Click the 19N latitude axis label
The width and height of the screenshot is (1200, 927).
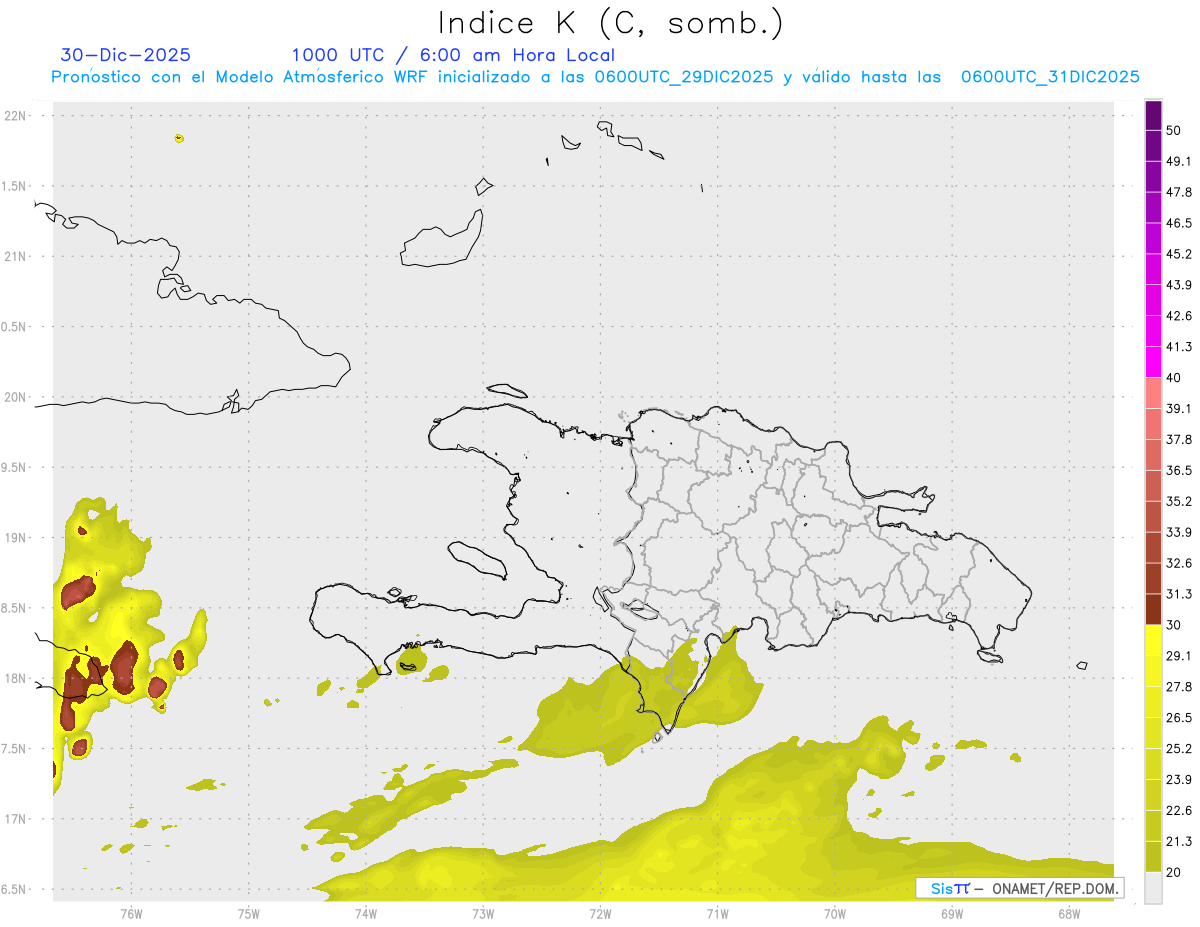coord(17,538)
